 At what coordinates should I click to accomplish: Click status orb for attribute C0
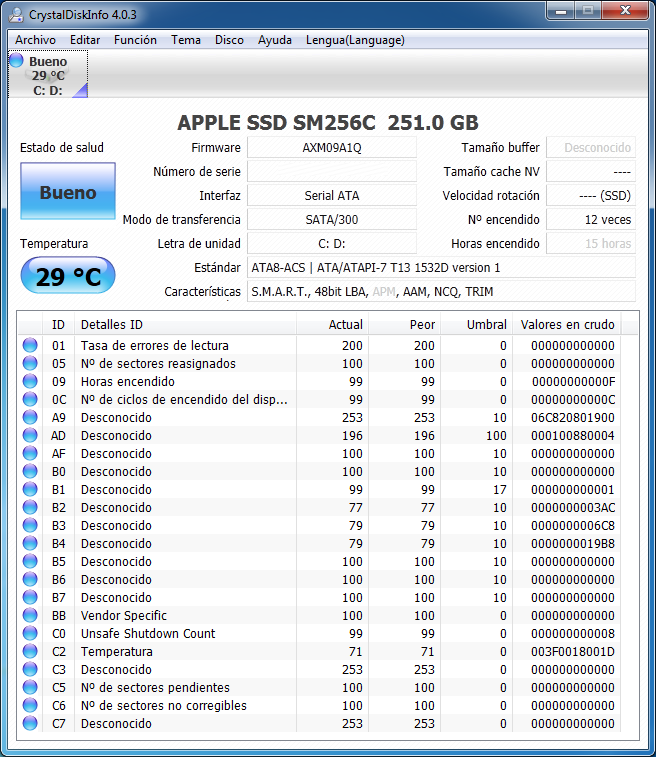coord(30,633)
